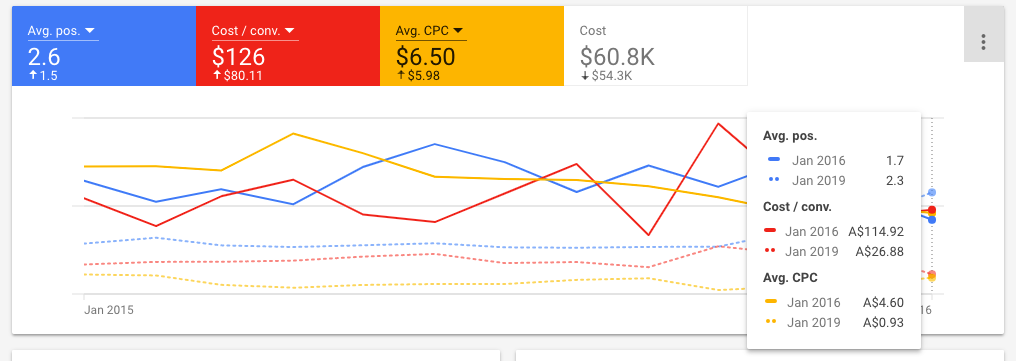Select the blue Avg. pos. scorecard
The image size is (1016, 361).
coord(104,46)
